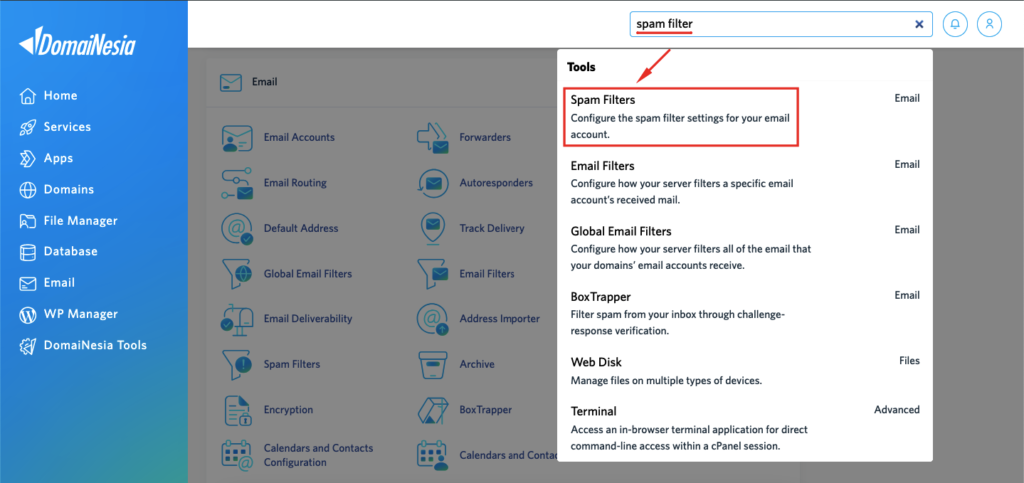Go to Apps in the sidebar
The height and width of the screenshot is (483, 1024).
point(59,159)
